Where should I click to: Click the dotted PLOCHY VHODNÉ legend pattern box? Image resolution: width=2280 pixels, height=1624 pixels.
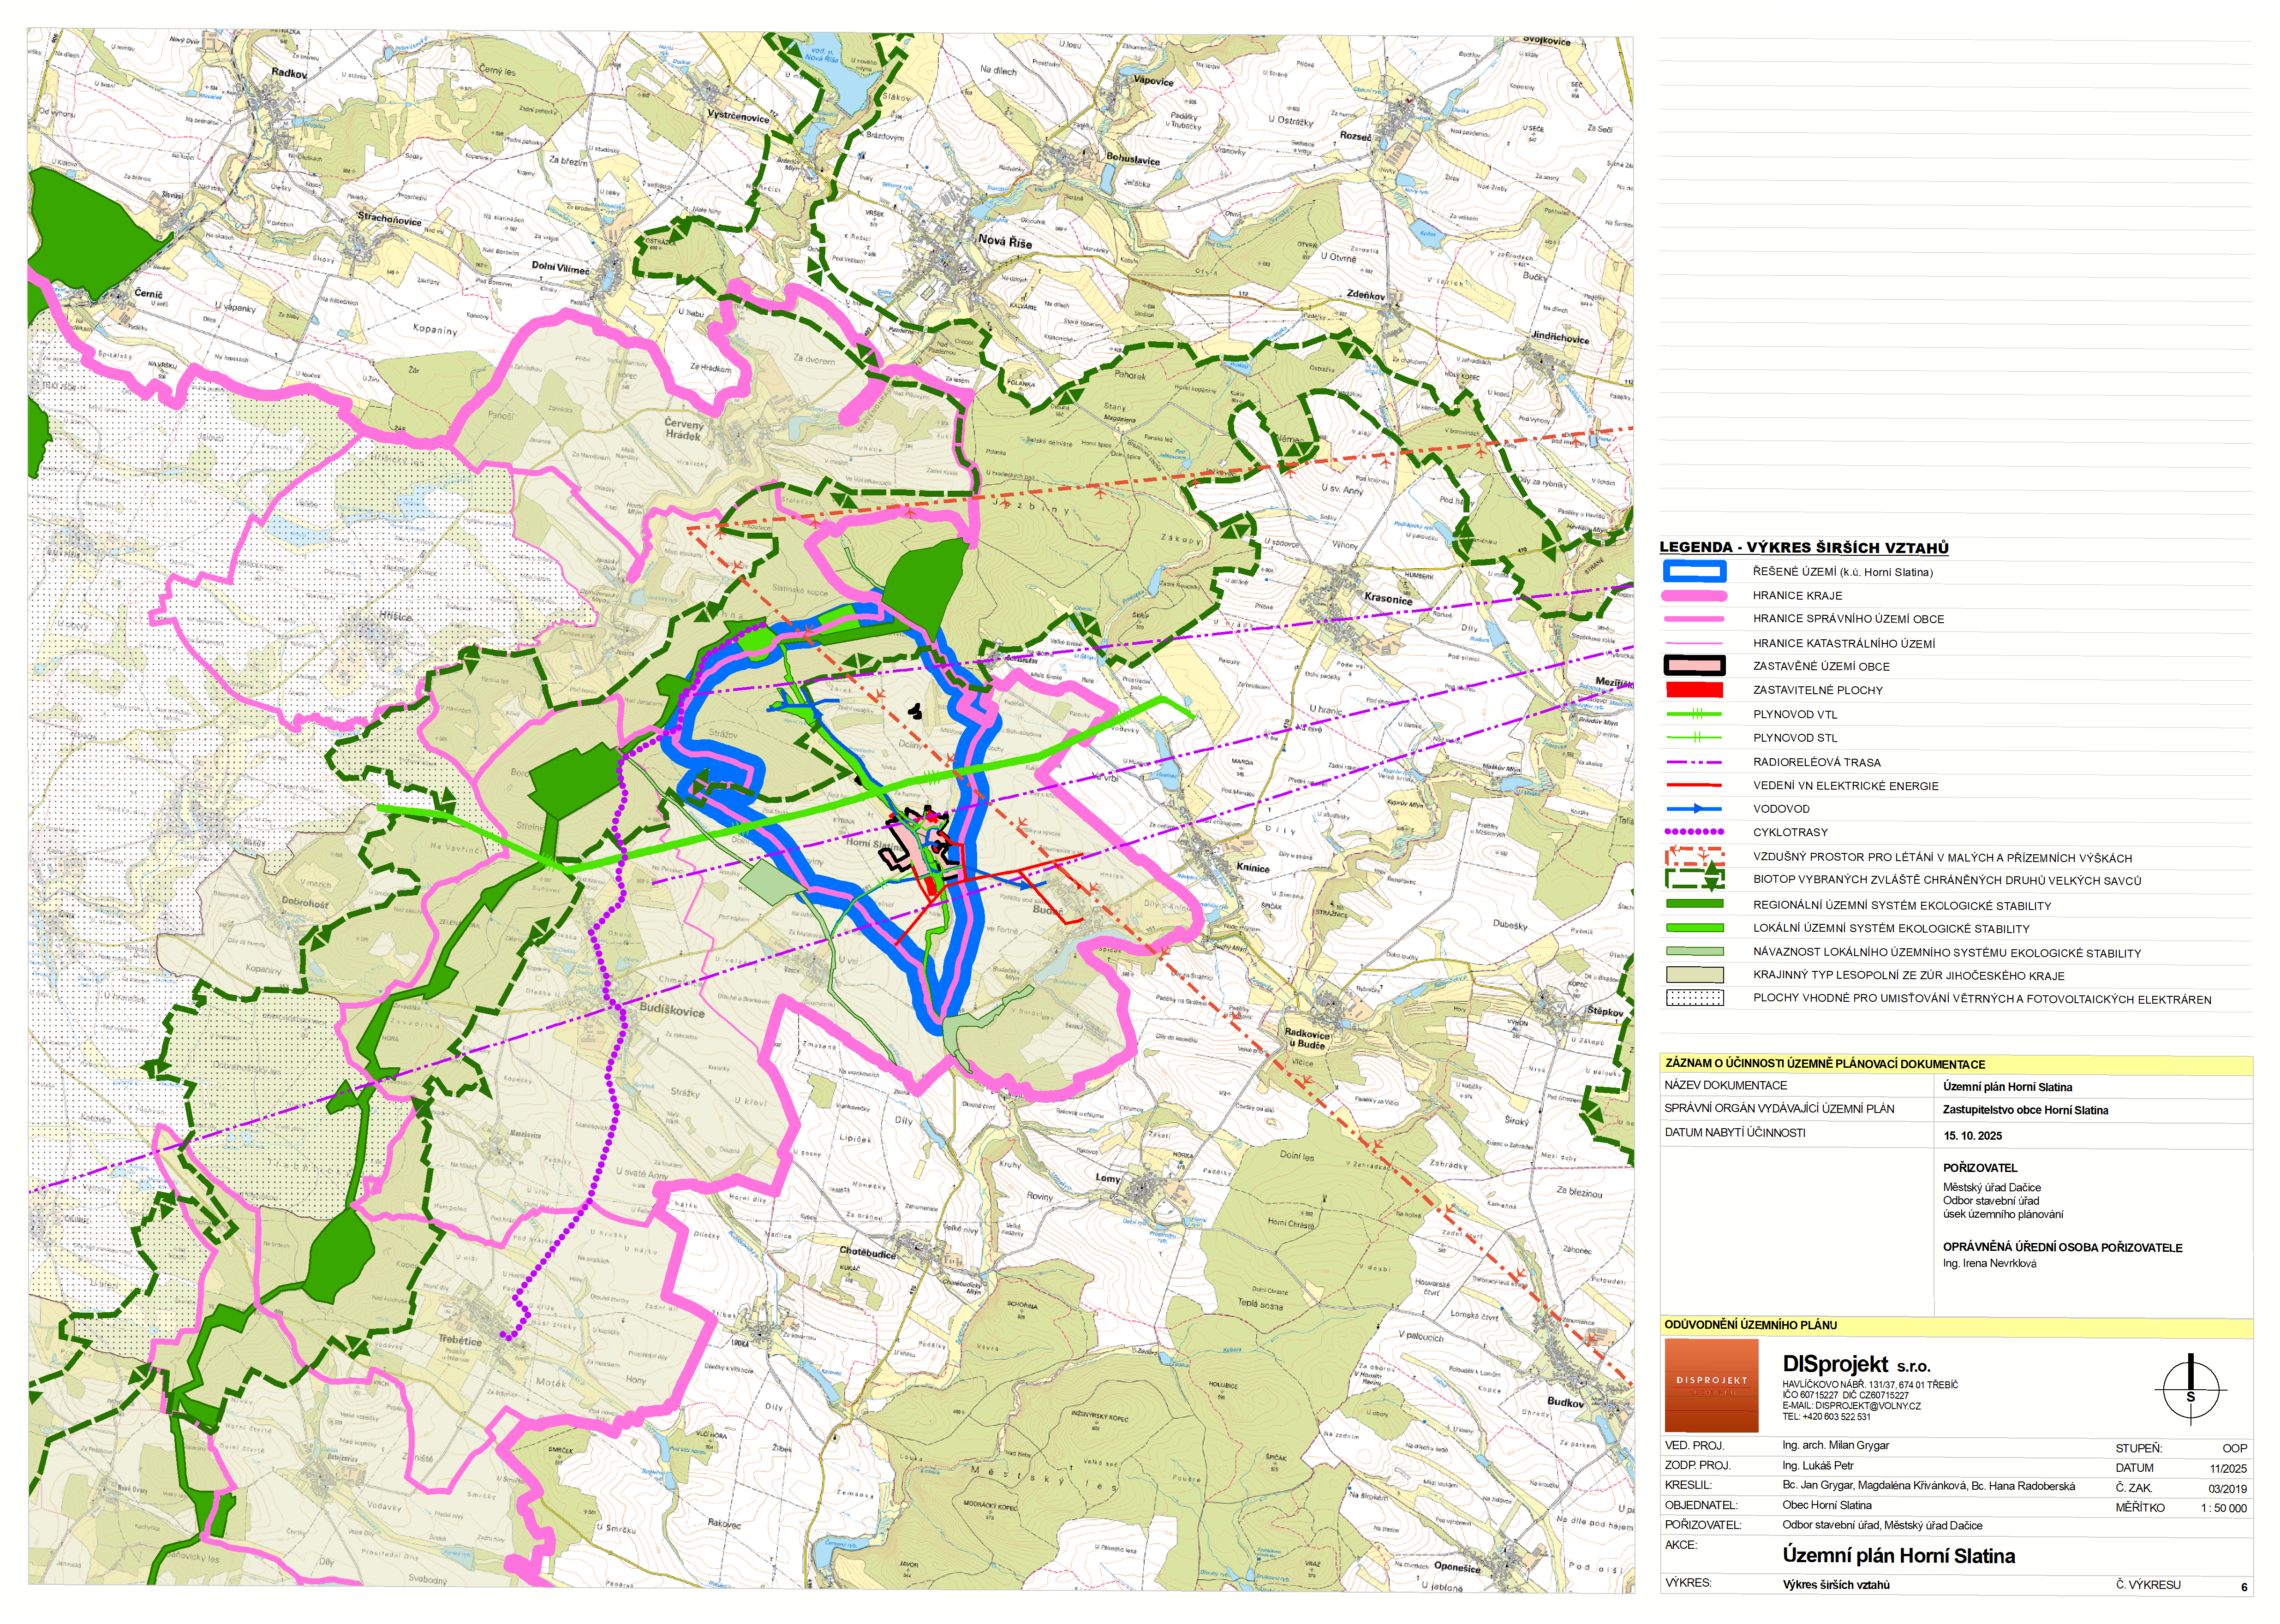1694,998
